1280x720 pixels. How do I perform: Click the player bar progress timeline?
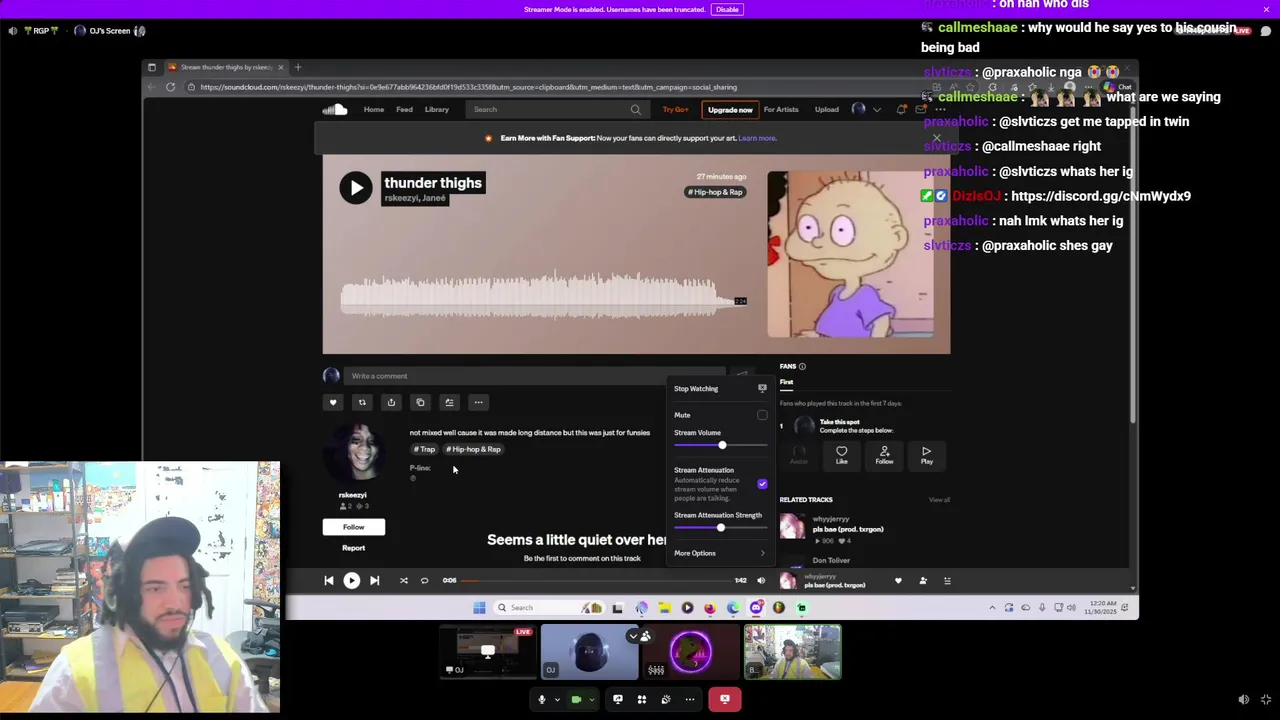pos(598,581)
